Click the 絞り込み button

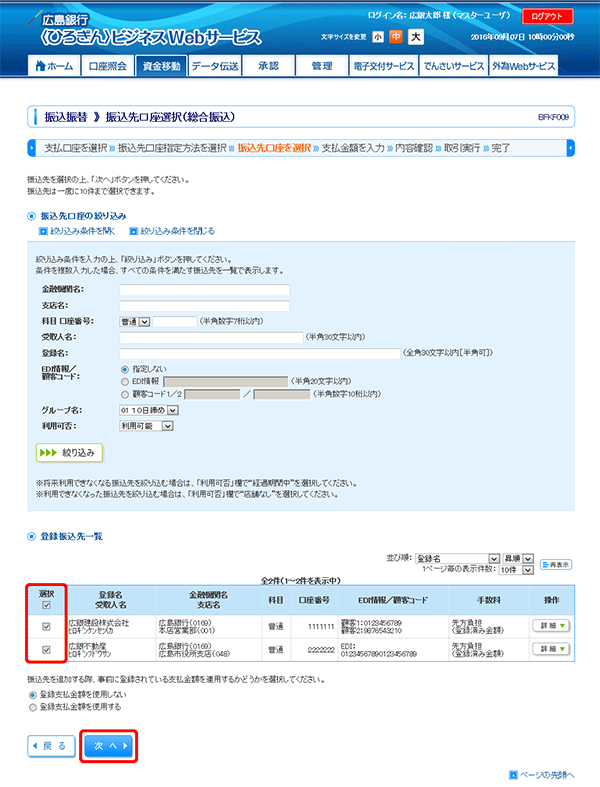pyautogui.click(x=69, y=453)
